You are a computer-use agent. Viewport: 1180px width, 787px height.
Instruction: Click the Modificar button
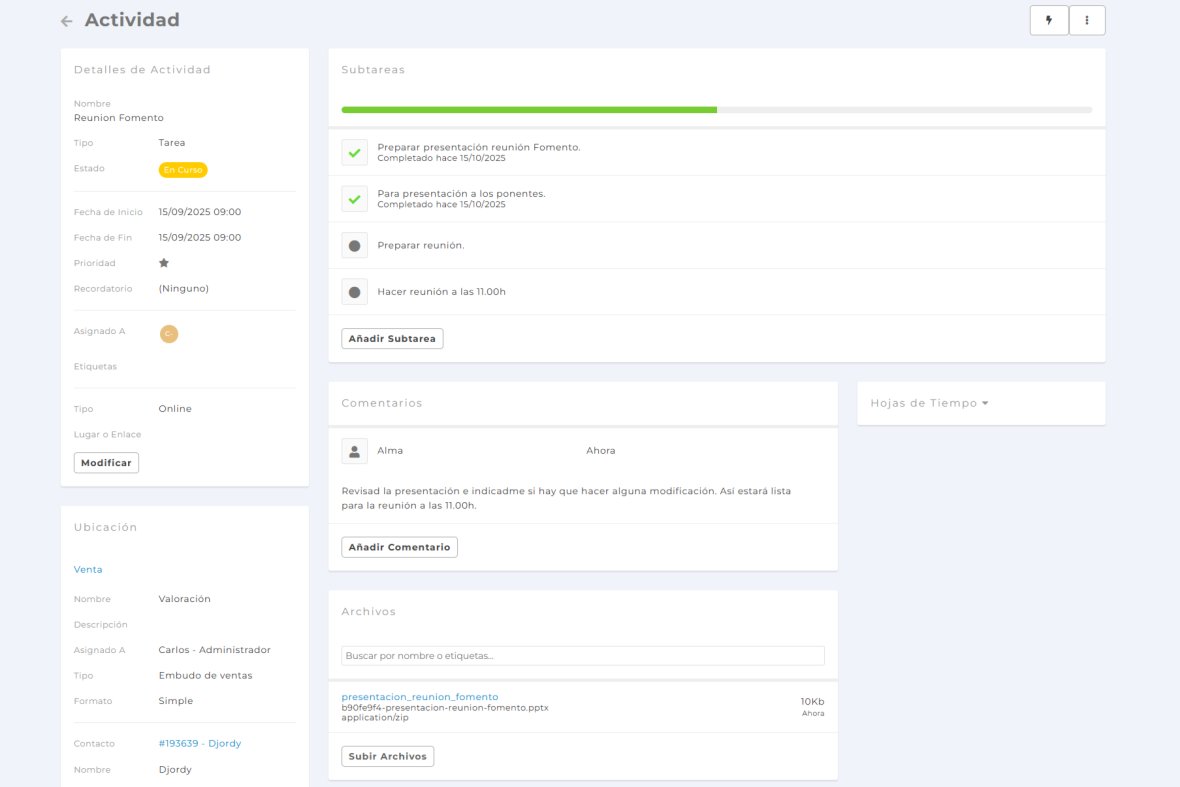[x=106, y=463]
